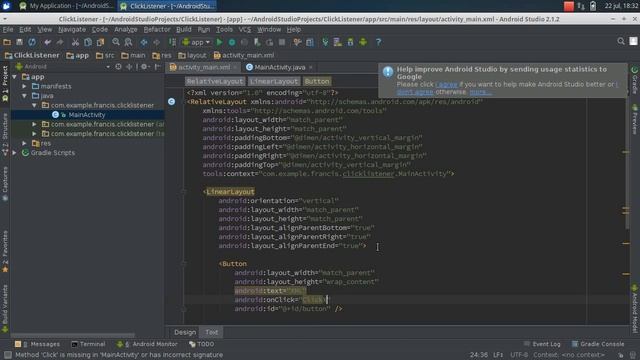The image size is (640, 360).
Task: Click the Copy toolbar icon
Action: click(x=88, y=42)
